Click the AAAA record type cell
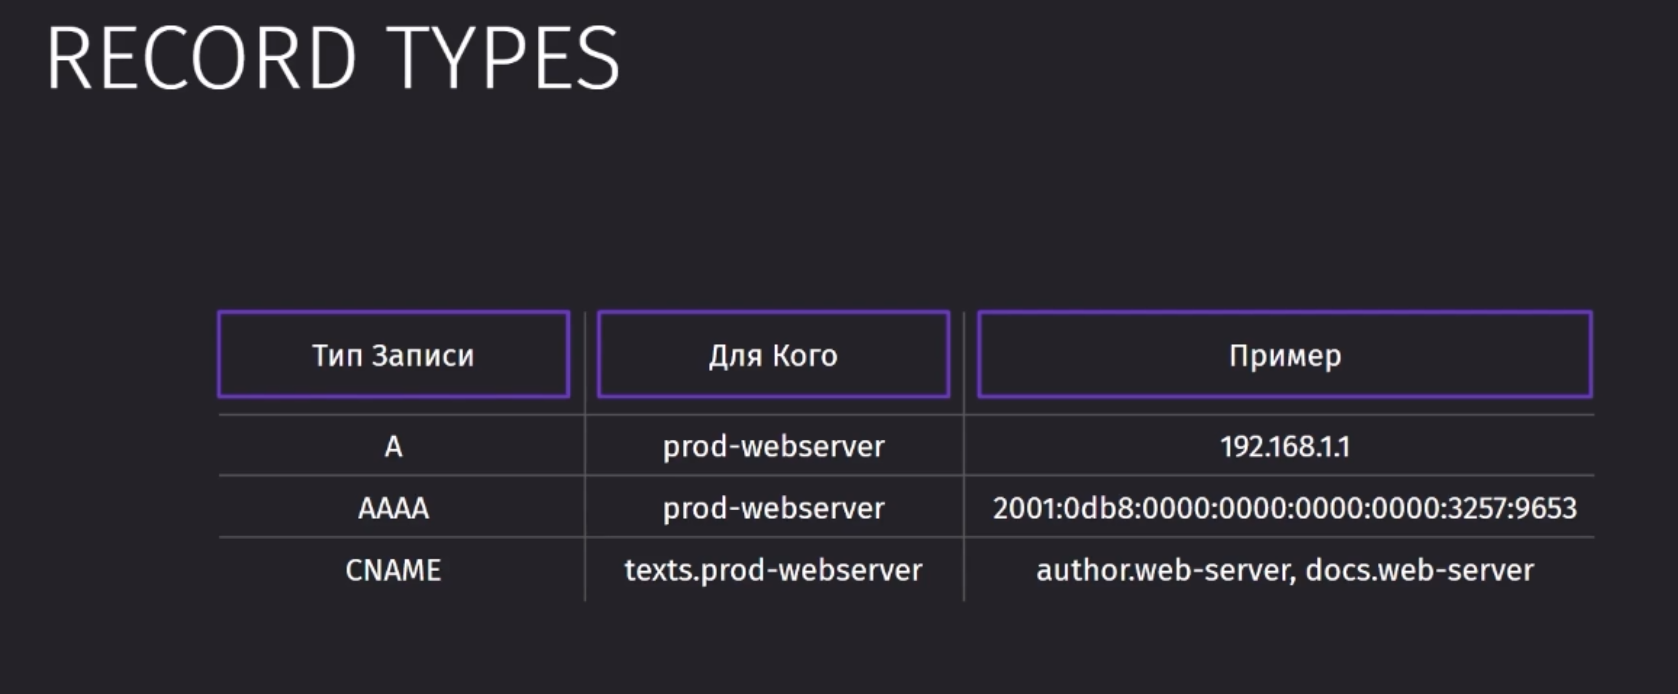 click(393, 508)
